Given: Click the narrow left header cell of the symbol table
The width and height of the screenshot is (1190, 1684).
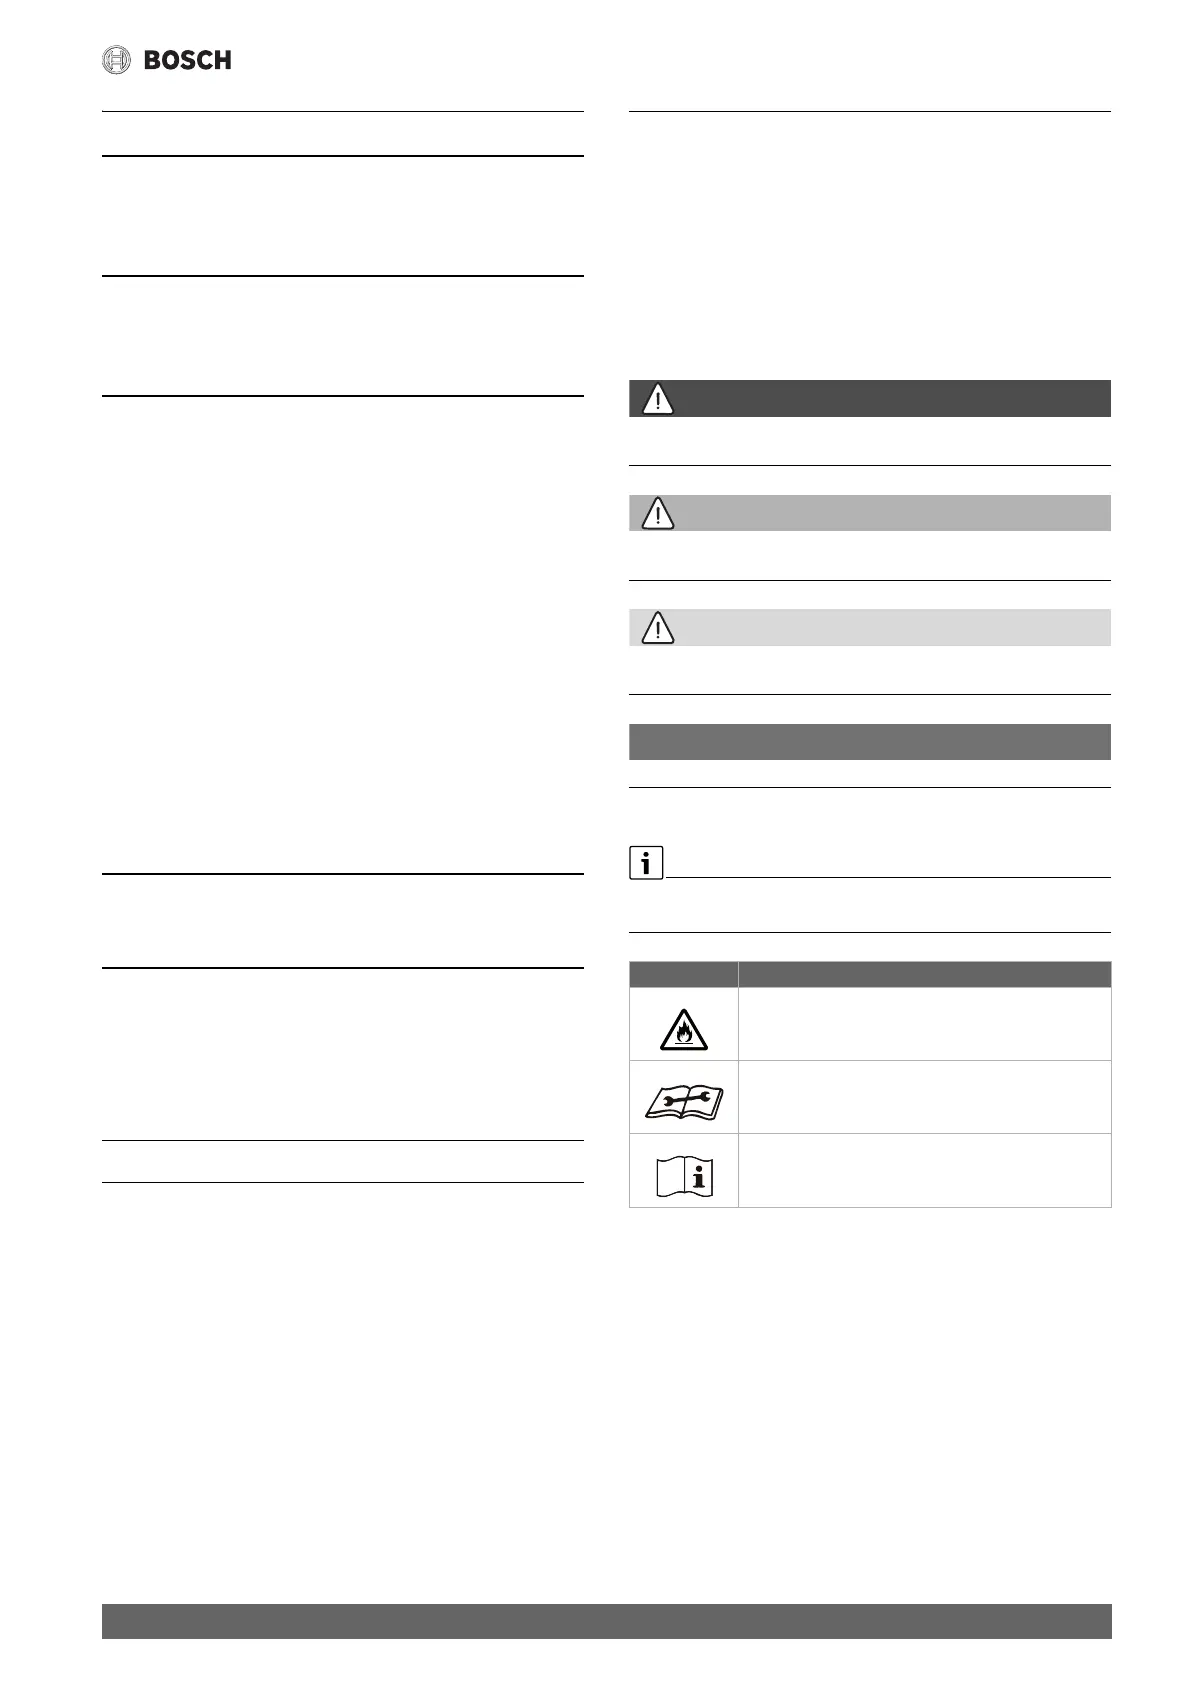Looking at the screenshot, I should tap(684, 975).
